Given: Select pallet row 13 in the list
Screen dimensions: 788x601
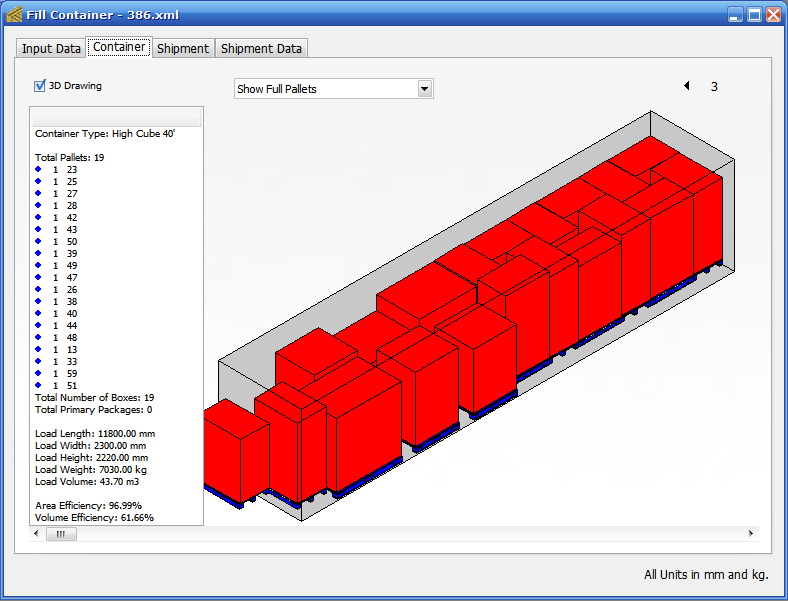Looking at the screenshot, I should 56,350.
